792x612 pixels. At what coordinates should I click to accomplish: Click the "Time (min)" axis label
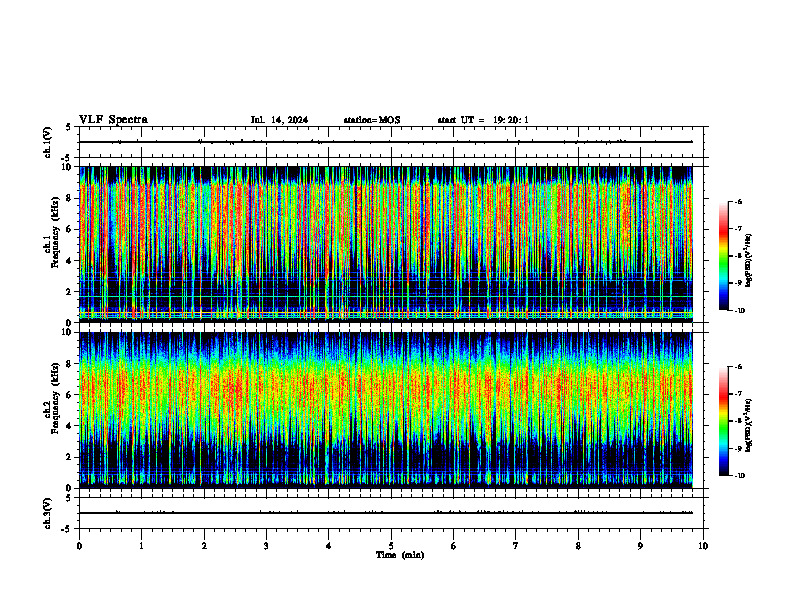tap(400, 555)
